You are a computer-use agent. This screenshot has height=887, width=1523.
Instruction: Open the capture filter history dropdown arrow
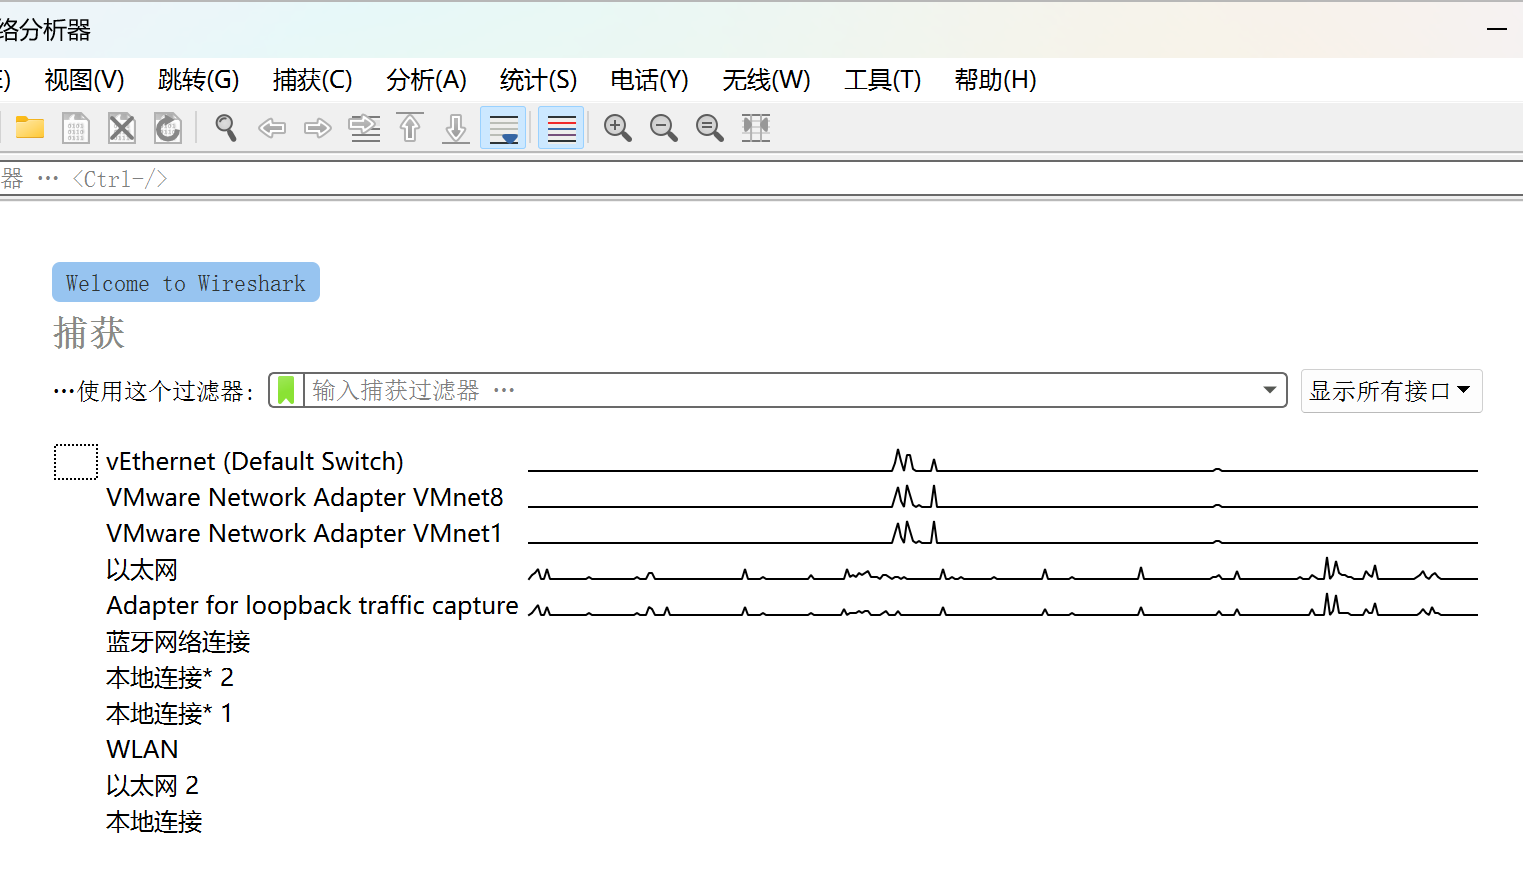(x=1269, y=390)
